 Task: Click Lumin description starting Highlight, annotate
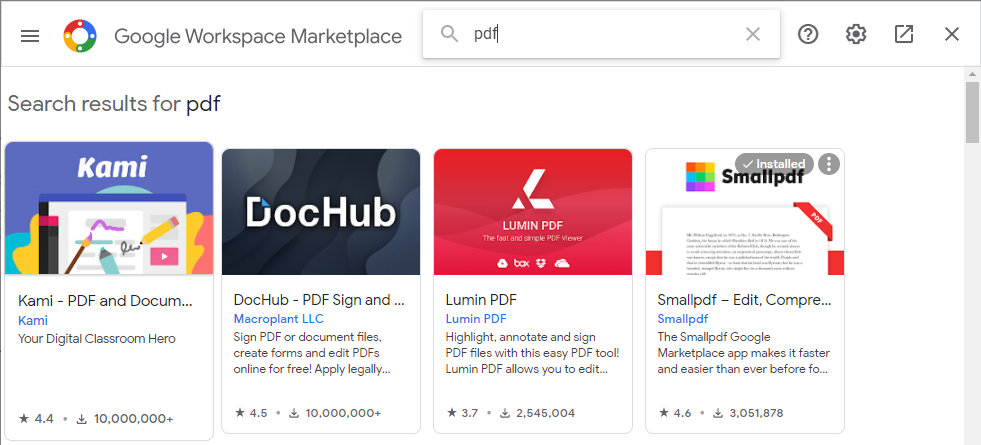[532, 353]
